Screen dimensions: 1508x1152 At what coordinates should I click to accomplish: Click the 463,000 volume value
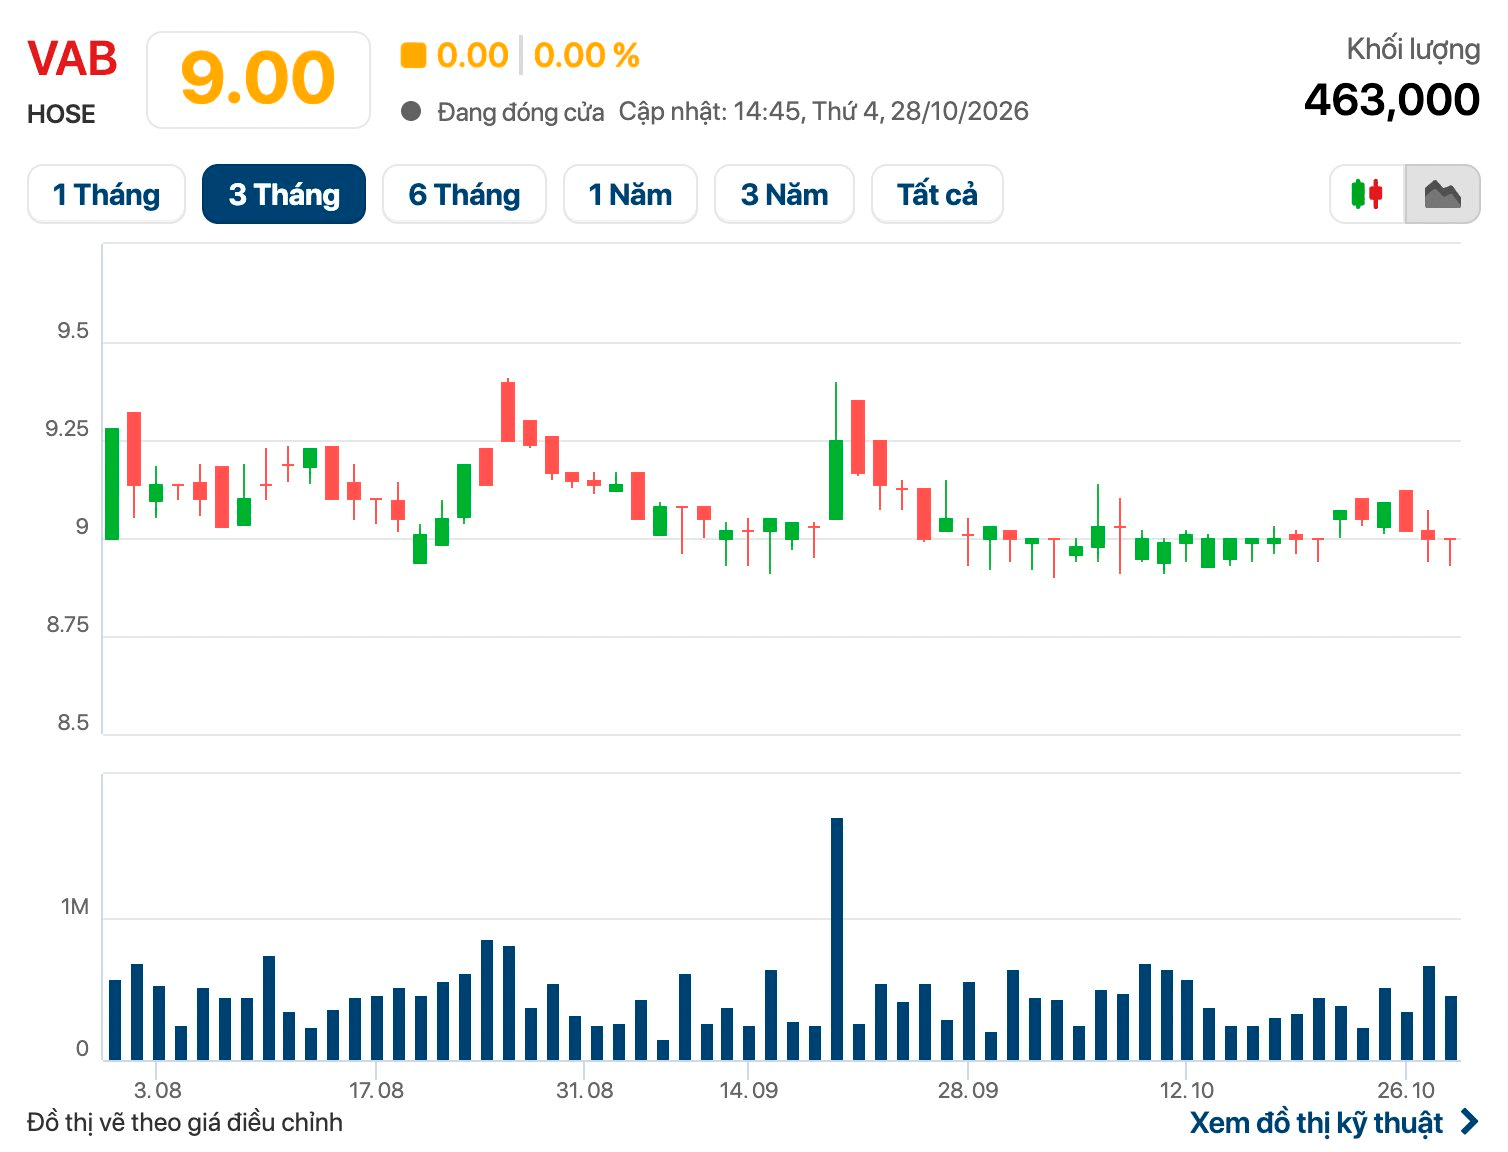click(x=1392, y=99)
